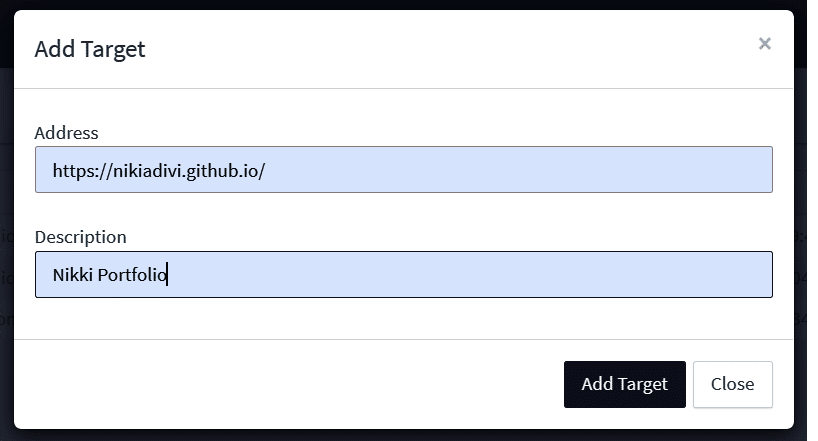Image resolution: width=818 pixels, height=441 pixels.
Task: Click blank header space beside the title
Action: click(x=450, y=50)
